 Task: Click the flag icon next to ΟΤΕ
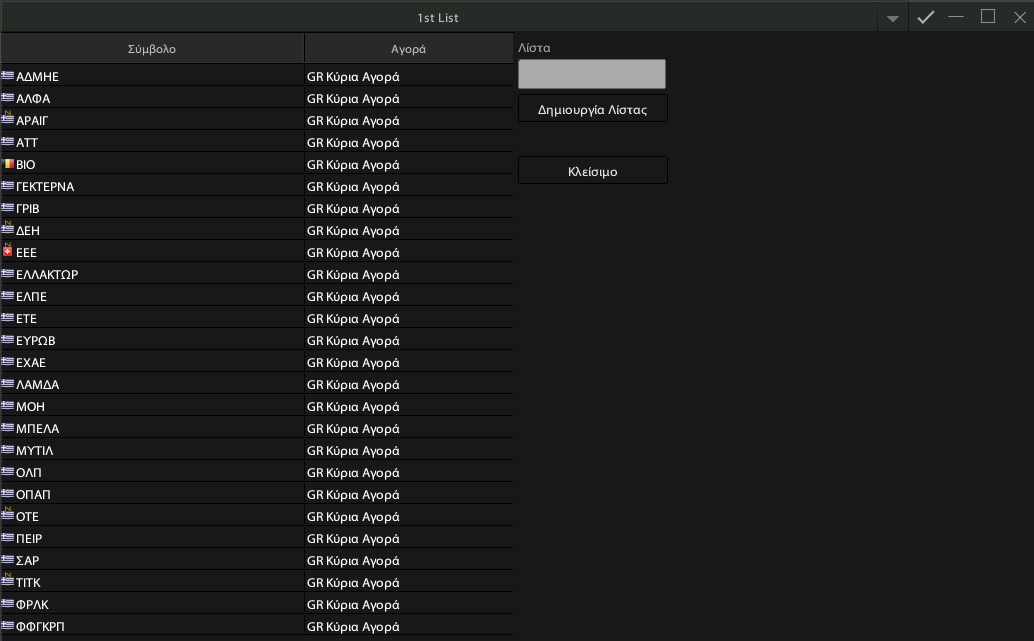pos(8,514)
